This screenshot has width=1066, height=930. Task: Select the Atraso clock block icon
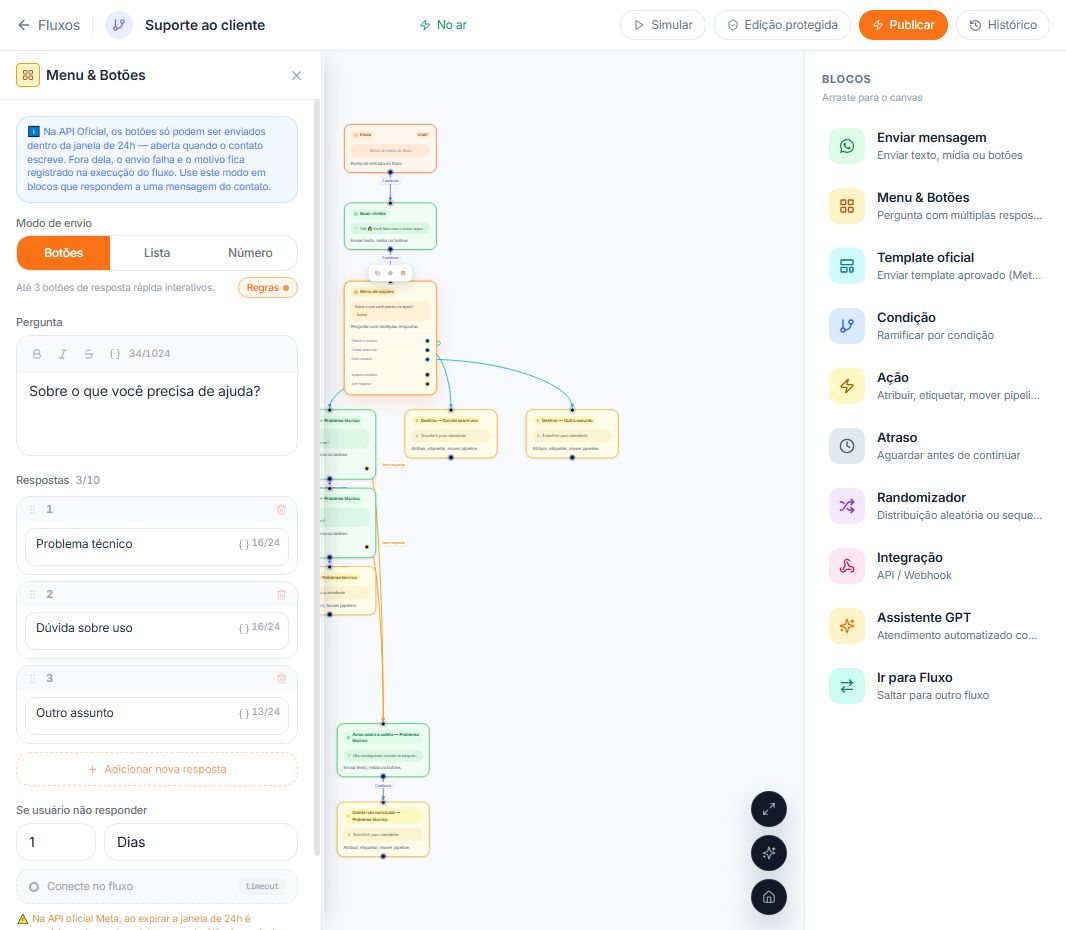[847, 446]
